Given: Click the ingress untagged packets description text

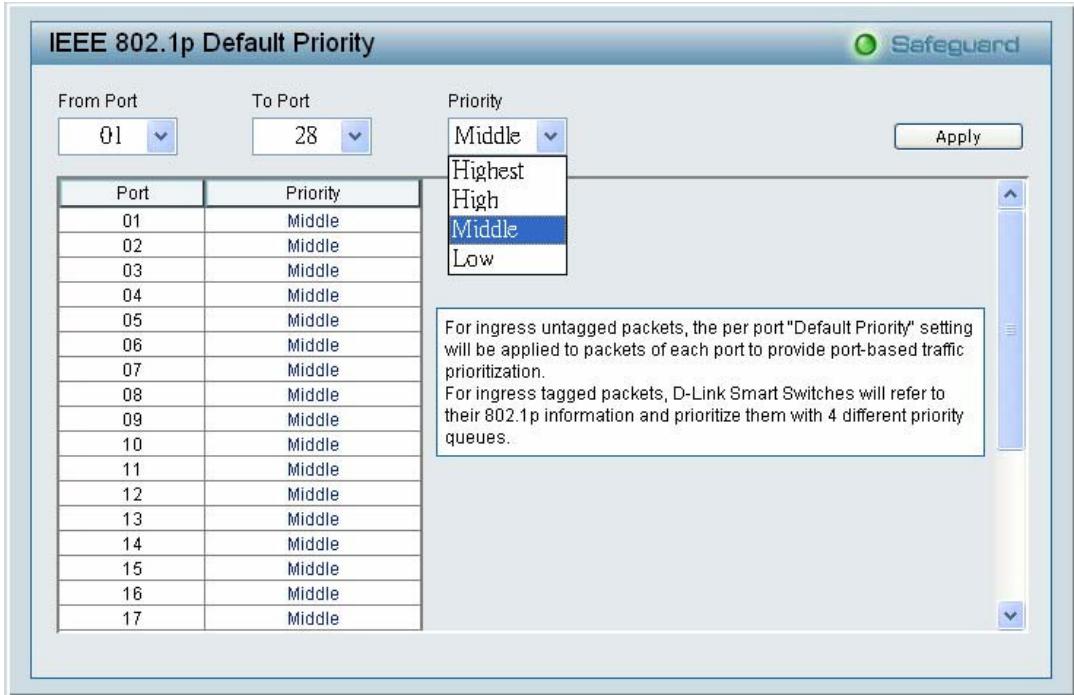Looking at the screenshot, I should point(709,349).
